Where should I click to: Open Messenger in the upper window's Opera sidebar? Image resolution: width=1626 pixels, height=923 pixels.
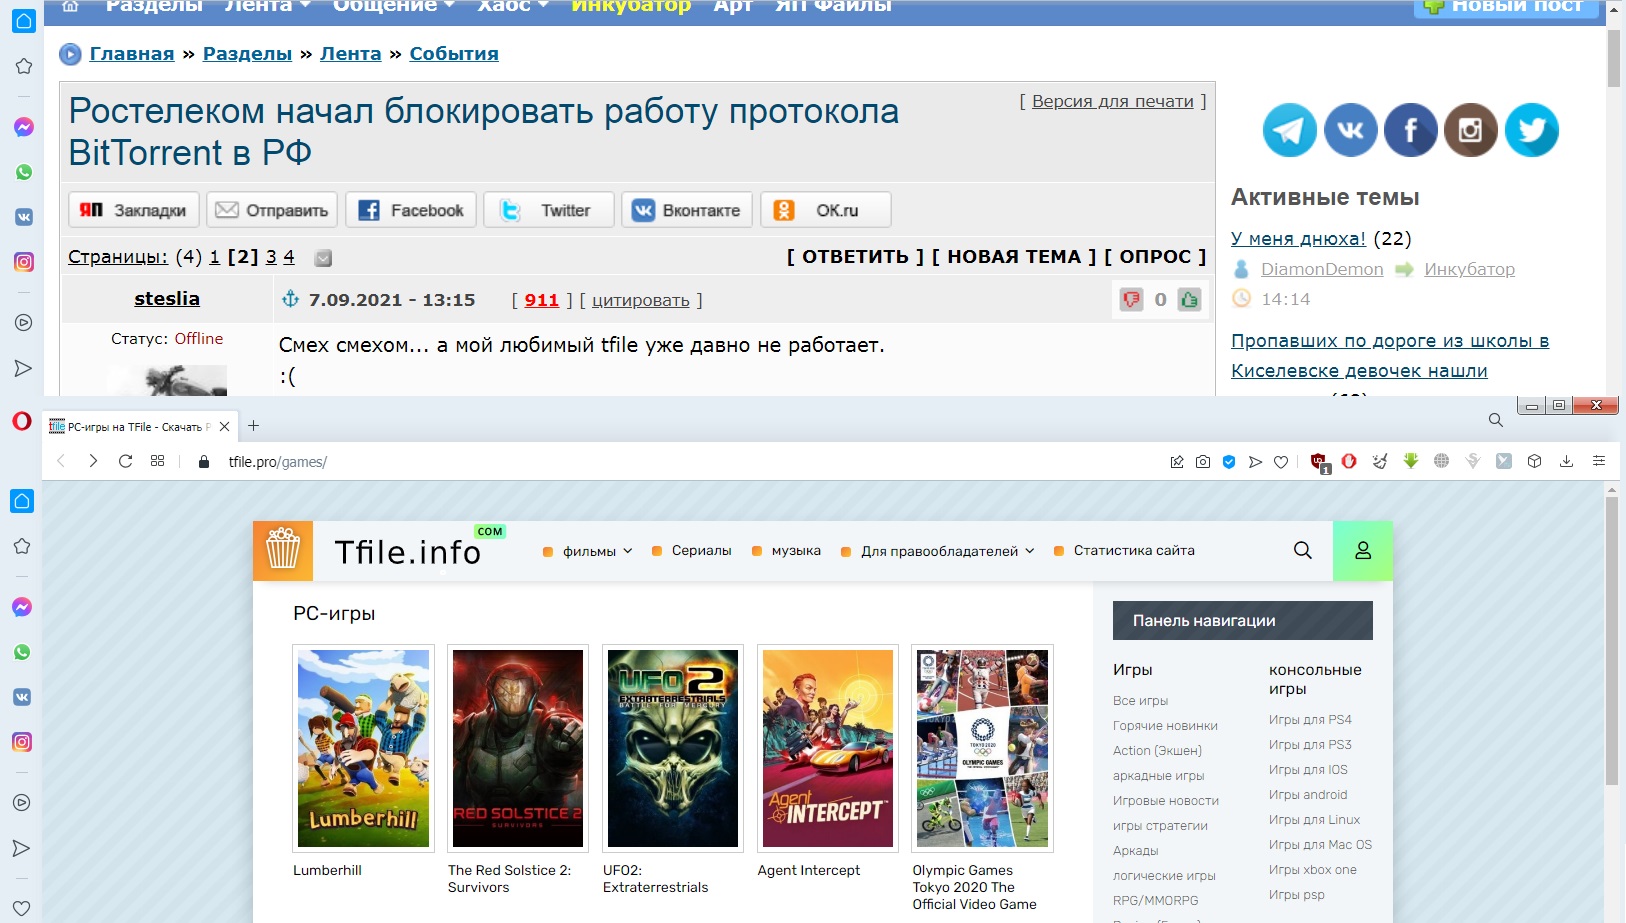[x=23, y=127]
